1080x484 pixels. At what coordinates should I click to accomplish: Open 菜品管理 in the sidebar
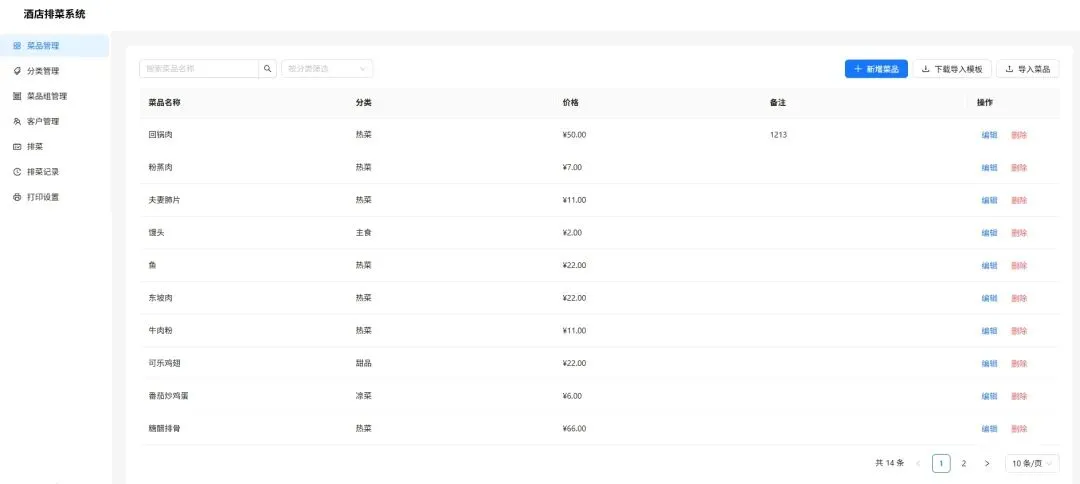coord(54,46)
